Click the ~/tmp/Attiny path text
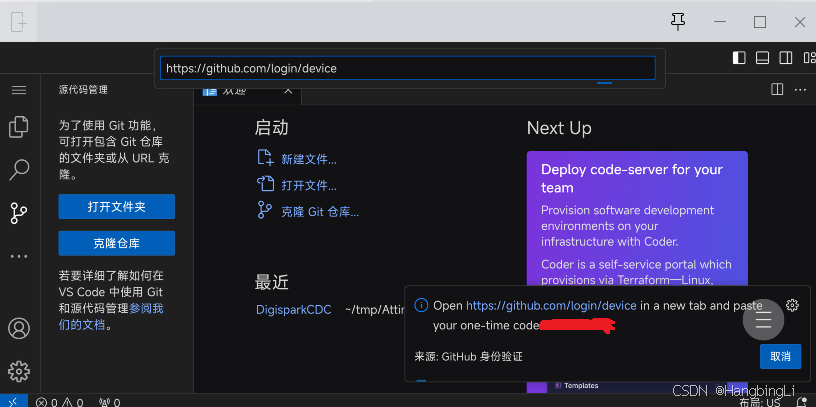This screenshot has height=407, width=816. [x=375, y=310]
